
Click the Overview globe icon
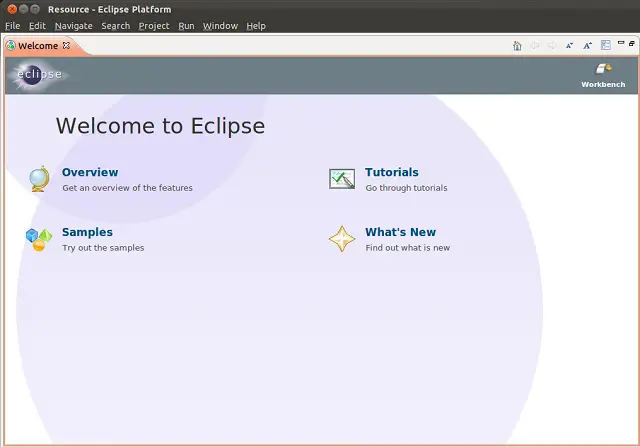39,179
